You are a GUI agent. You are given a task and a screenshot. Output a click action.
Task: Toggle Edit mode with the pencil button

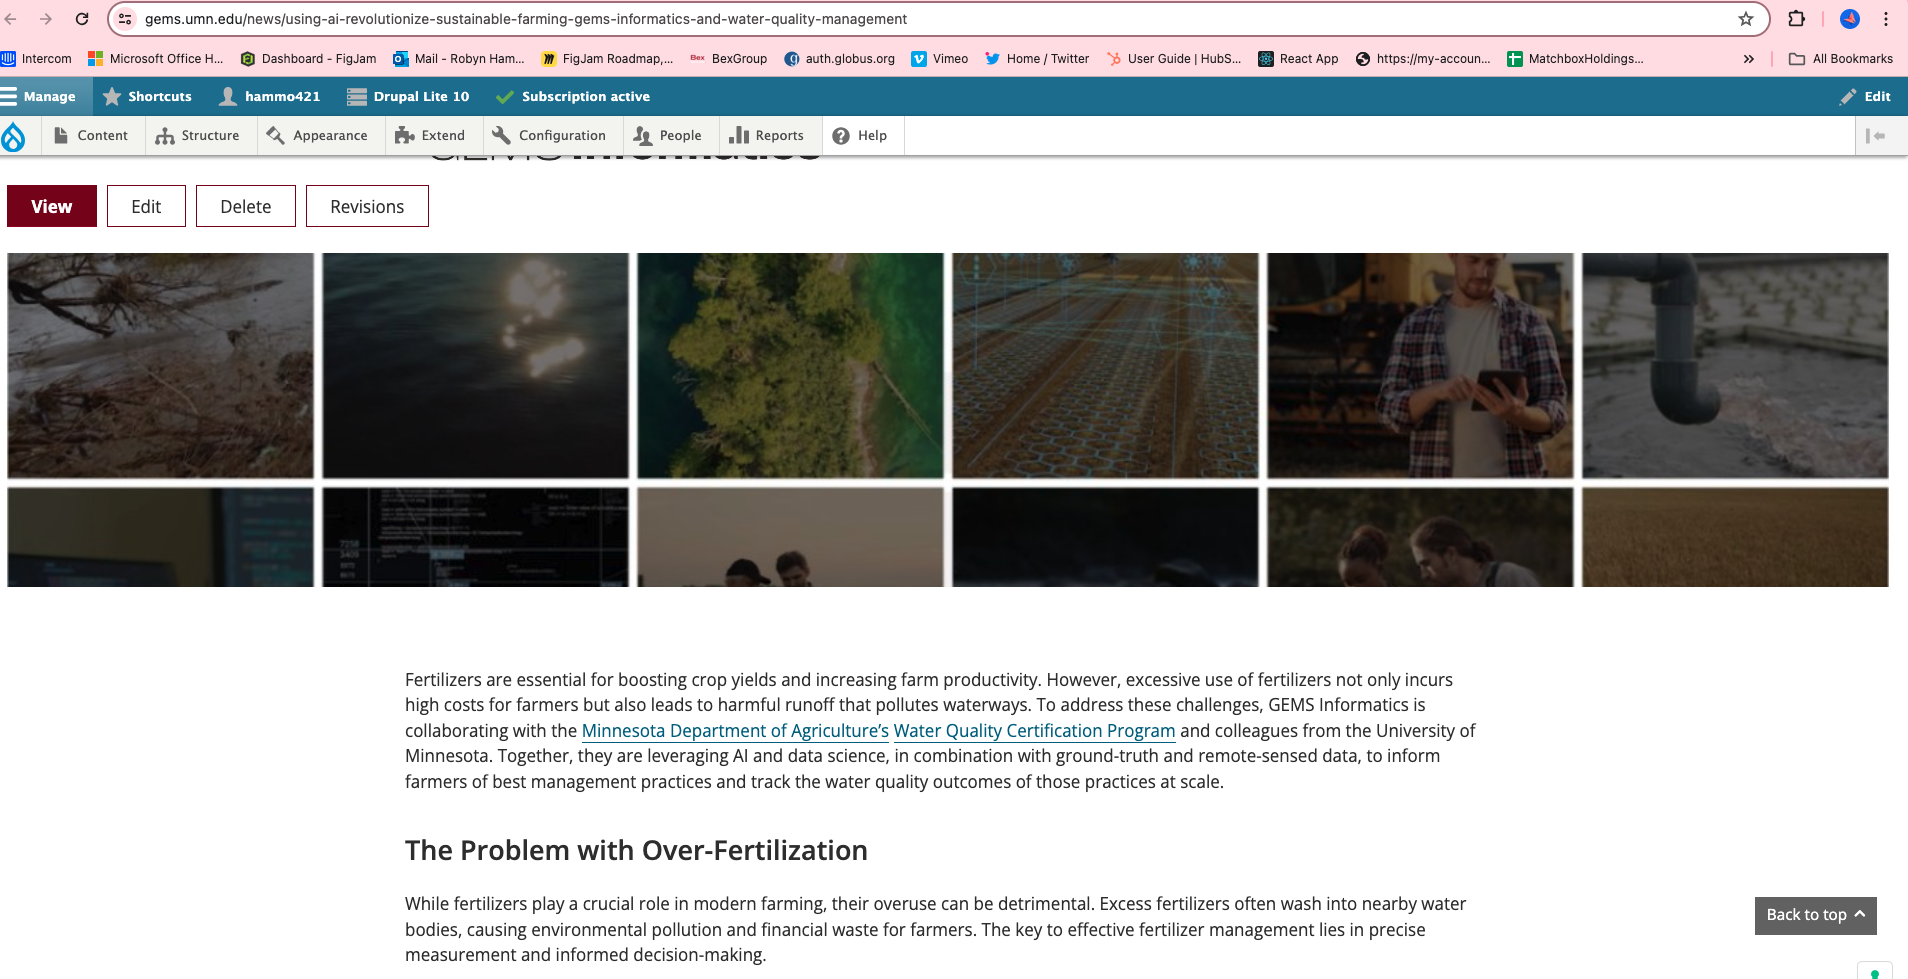(1865, 97)
